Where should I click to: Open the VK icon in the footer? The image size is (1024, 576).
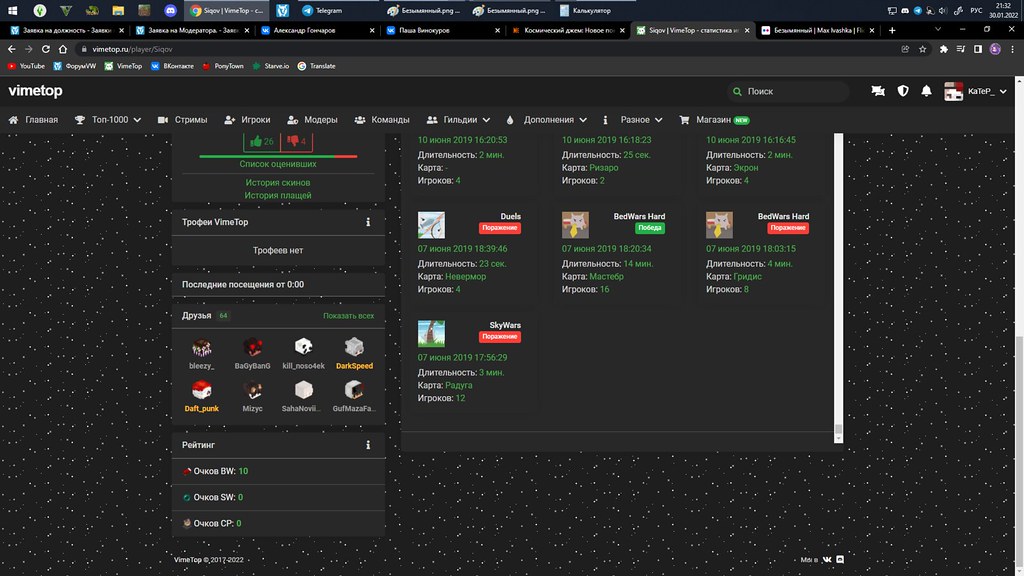click(827, 560)
